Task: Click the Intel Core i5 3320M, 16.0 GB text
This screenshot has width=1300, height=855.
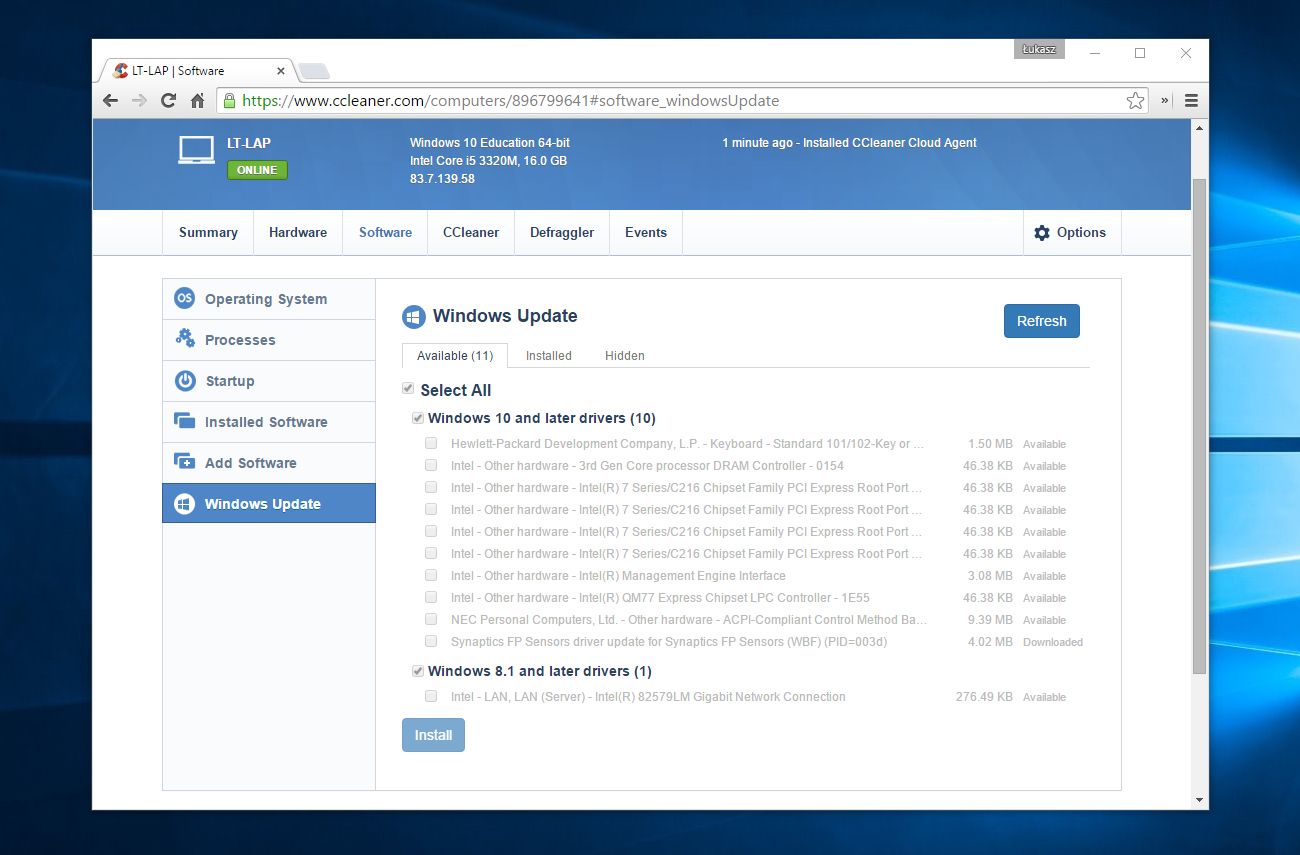Action: pyautogui.click(x=489, y=161)
